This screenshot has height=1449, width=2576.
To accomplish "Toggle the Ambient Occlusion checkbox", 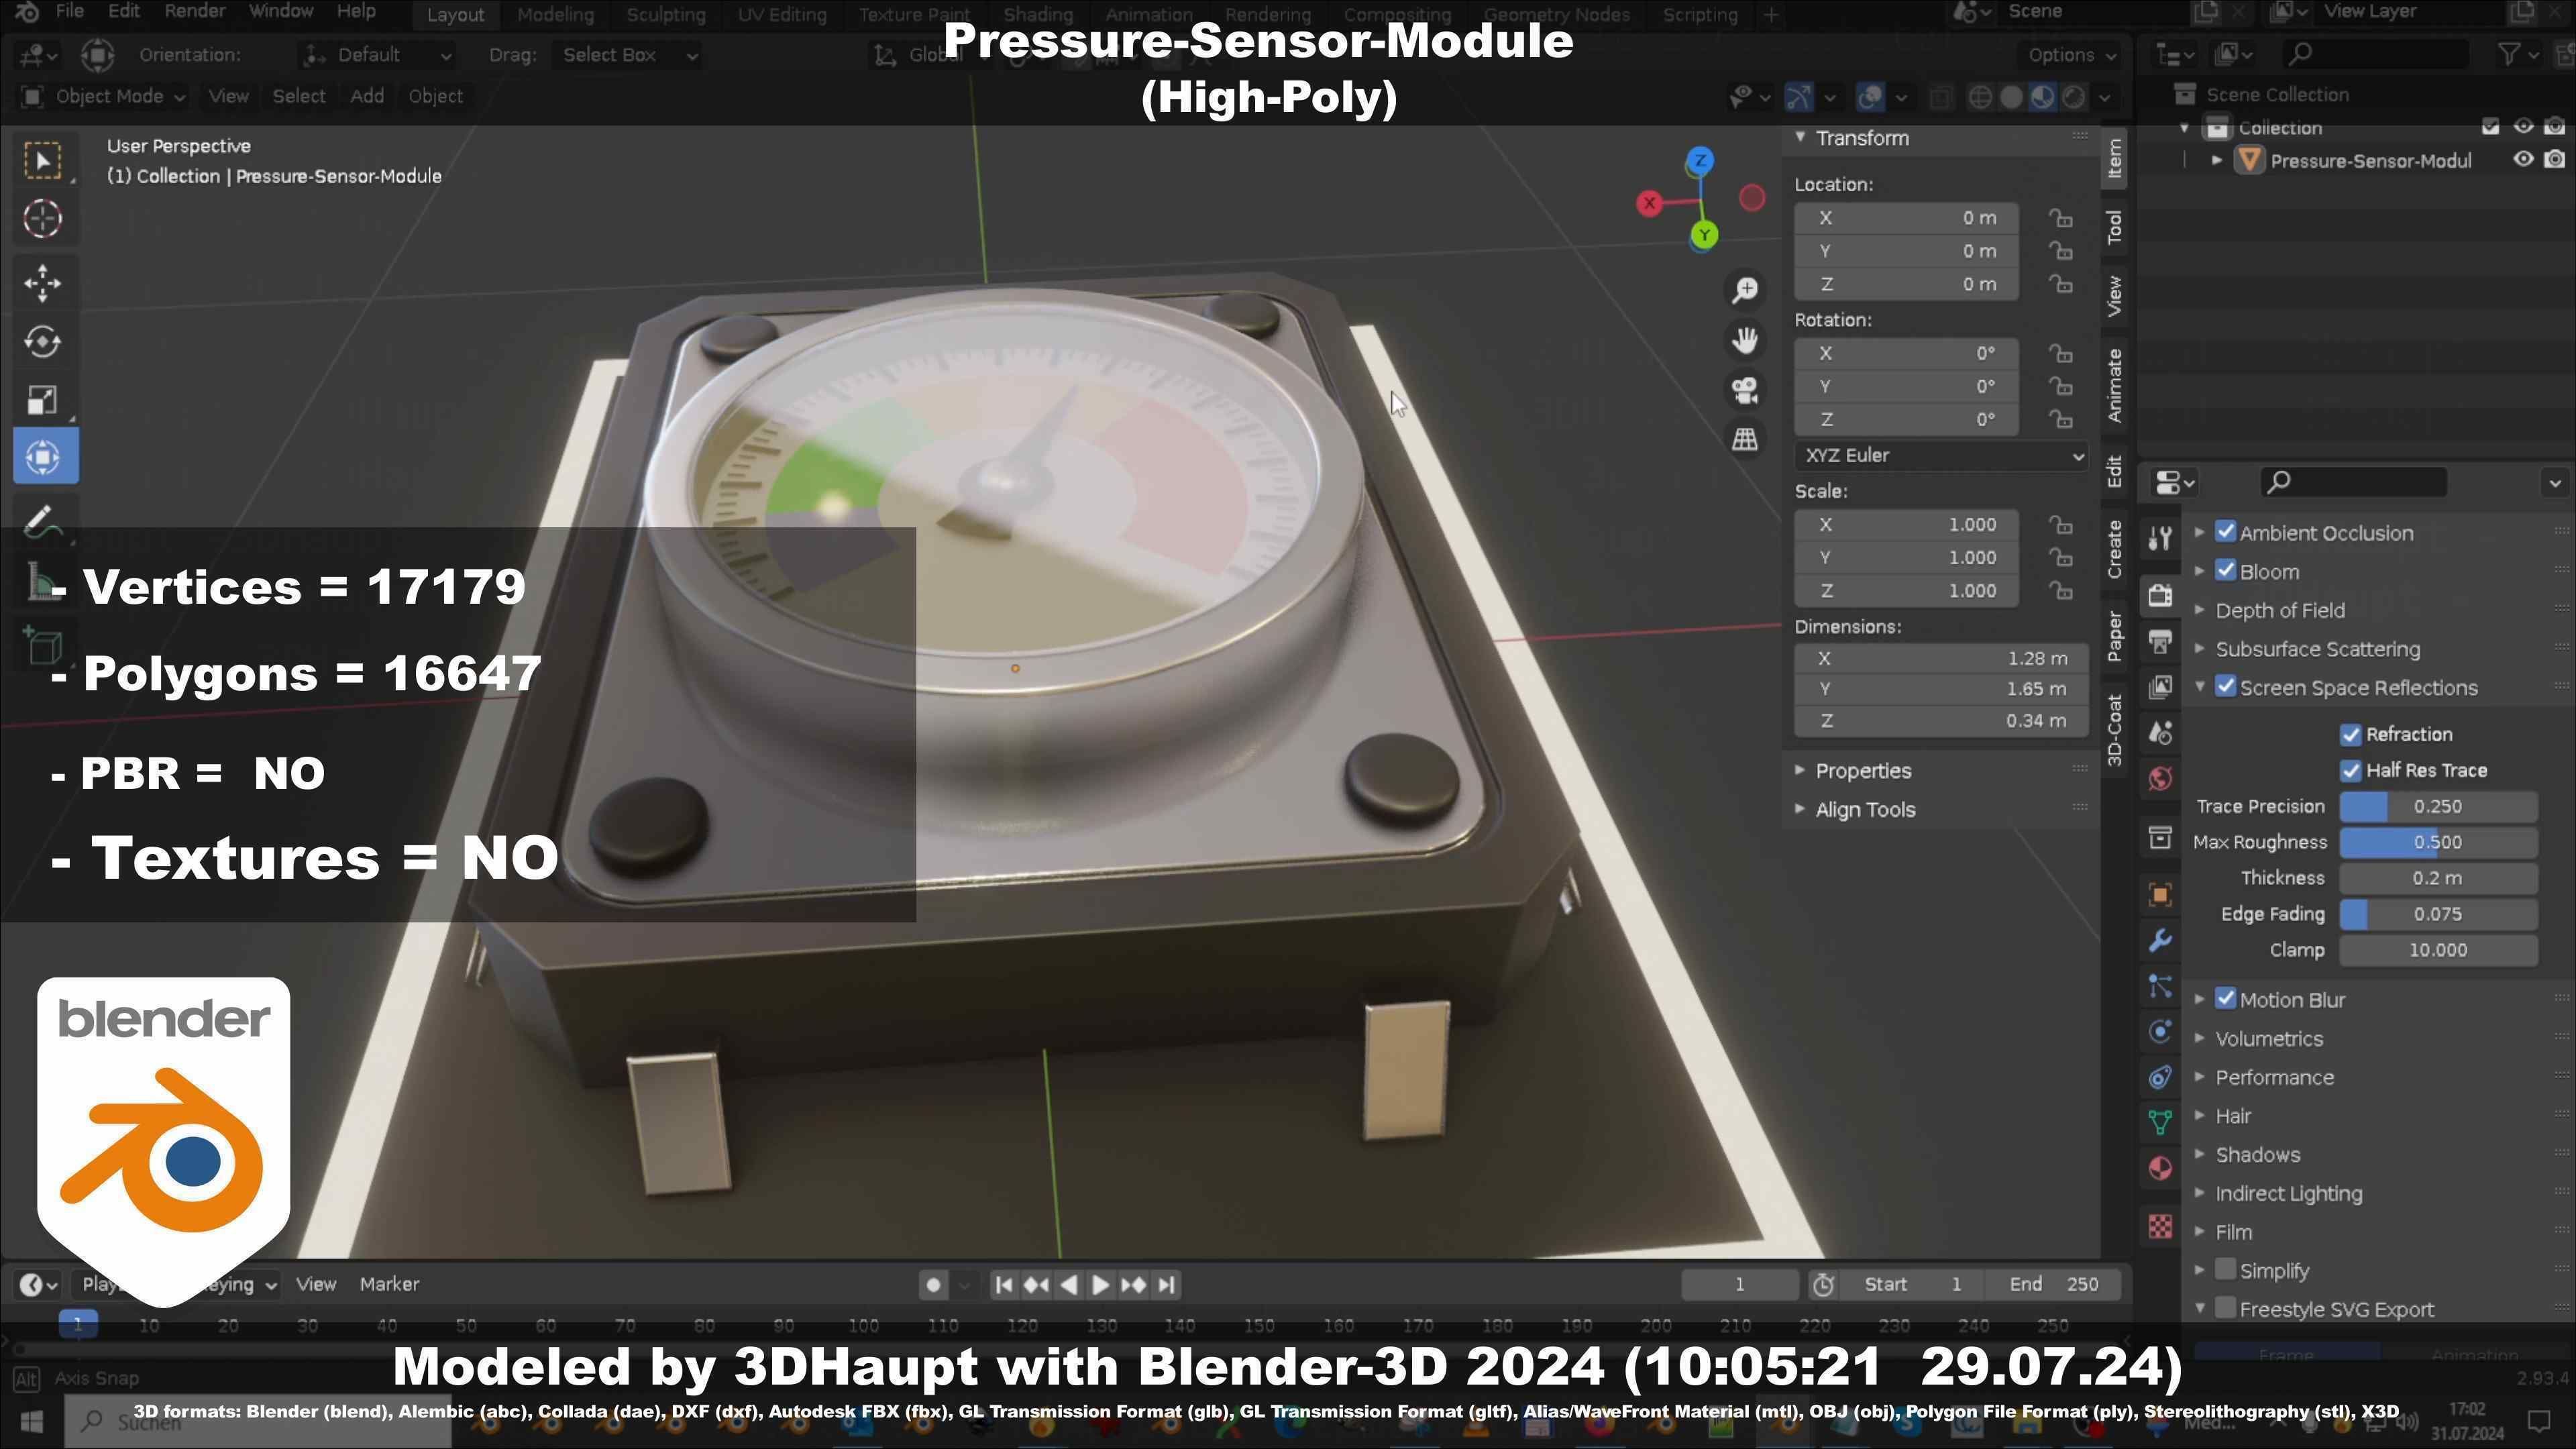I will [2226, 532].
